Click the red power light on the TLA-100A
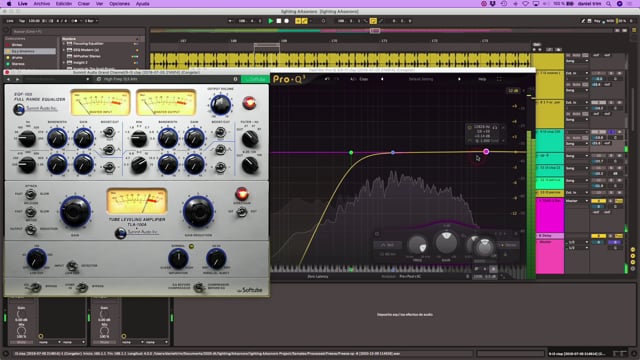640x360 pixels. tap(242, 193)
